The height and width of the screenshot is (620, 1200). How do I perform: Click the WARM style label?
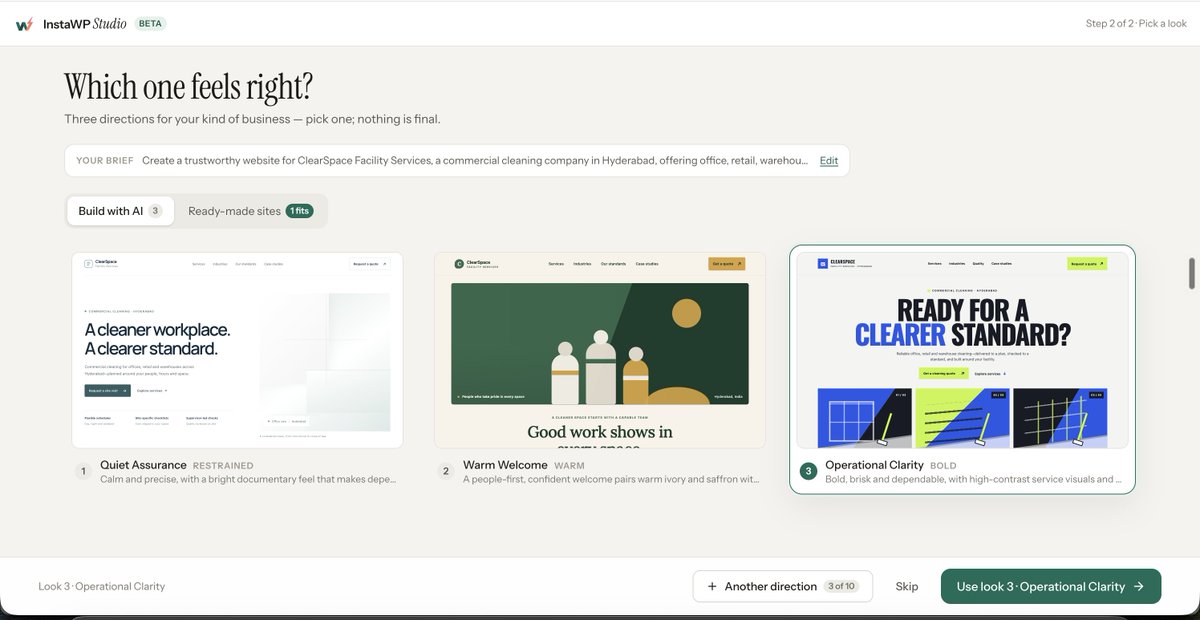pos(569,466)
